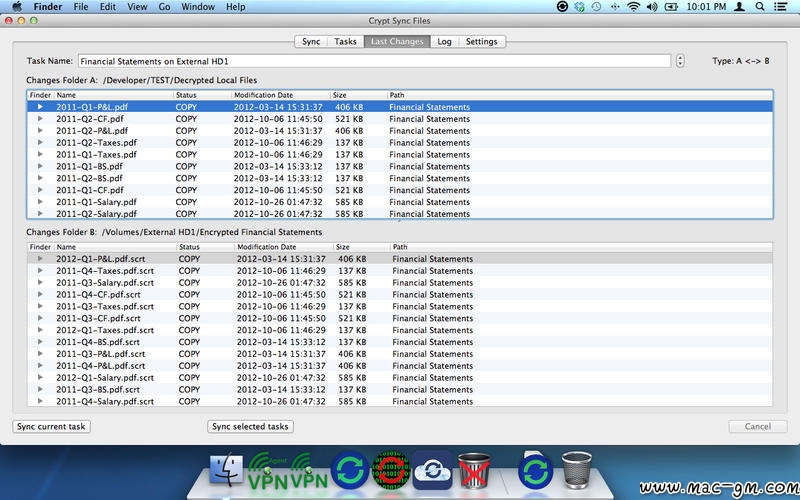Image resolution: width=800 pixels, height=500 pixels.
Task: Open the Help menu
Action: 236,7
